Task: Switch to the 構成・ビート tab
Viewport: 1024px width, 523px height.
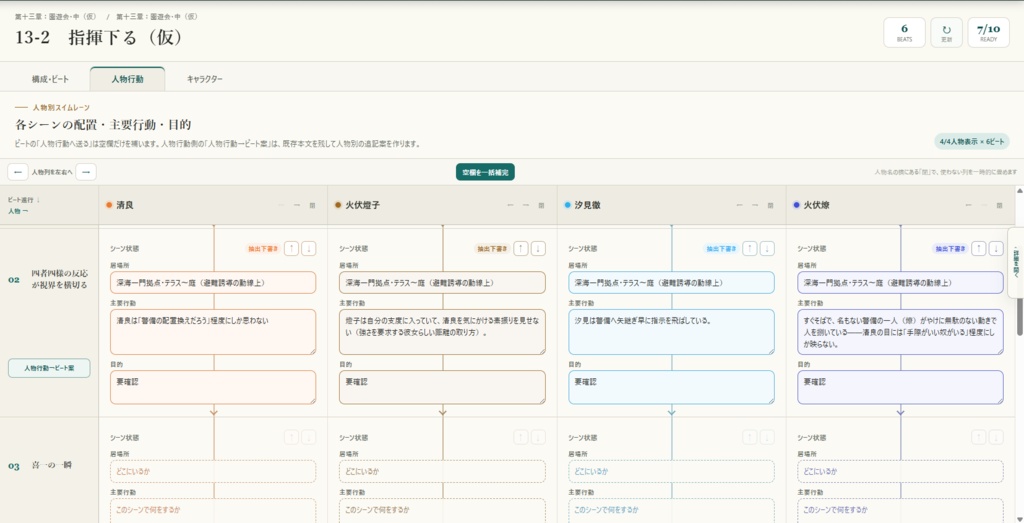Action: pos(50,79)
